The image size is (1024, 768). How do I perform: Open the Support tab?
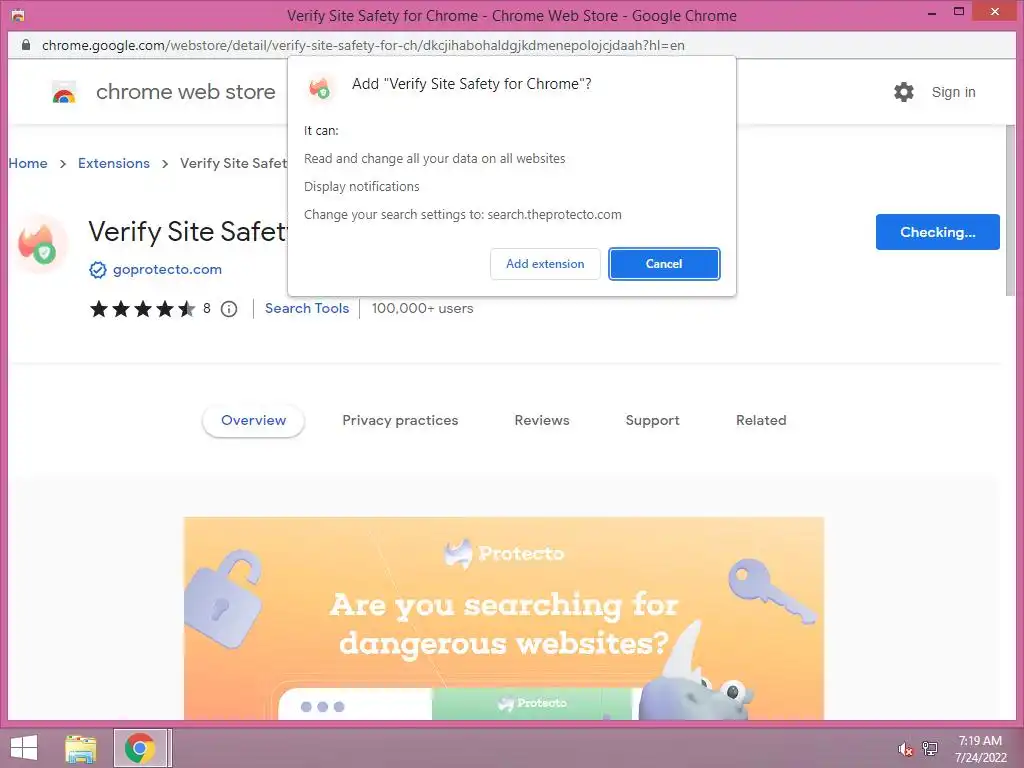click(x=652, y=421)
